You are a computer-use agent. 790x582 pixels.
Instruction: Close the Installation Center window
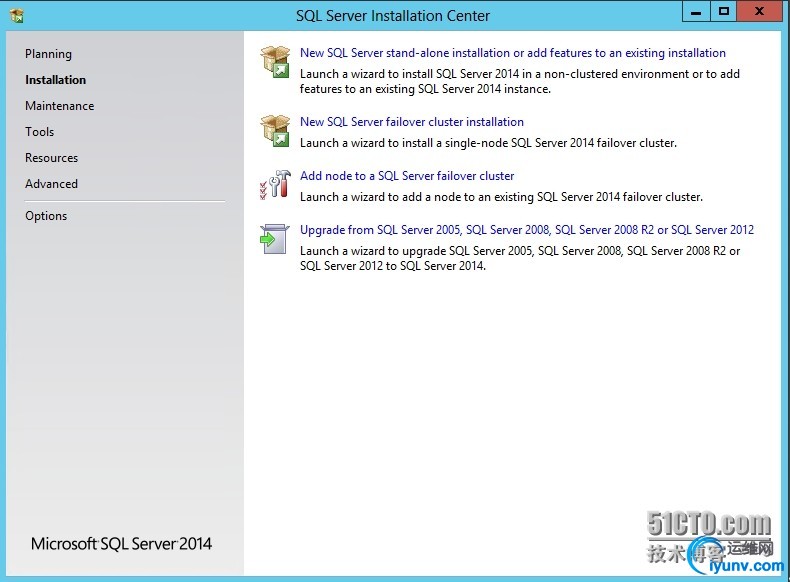(x=760, y=12)
